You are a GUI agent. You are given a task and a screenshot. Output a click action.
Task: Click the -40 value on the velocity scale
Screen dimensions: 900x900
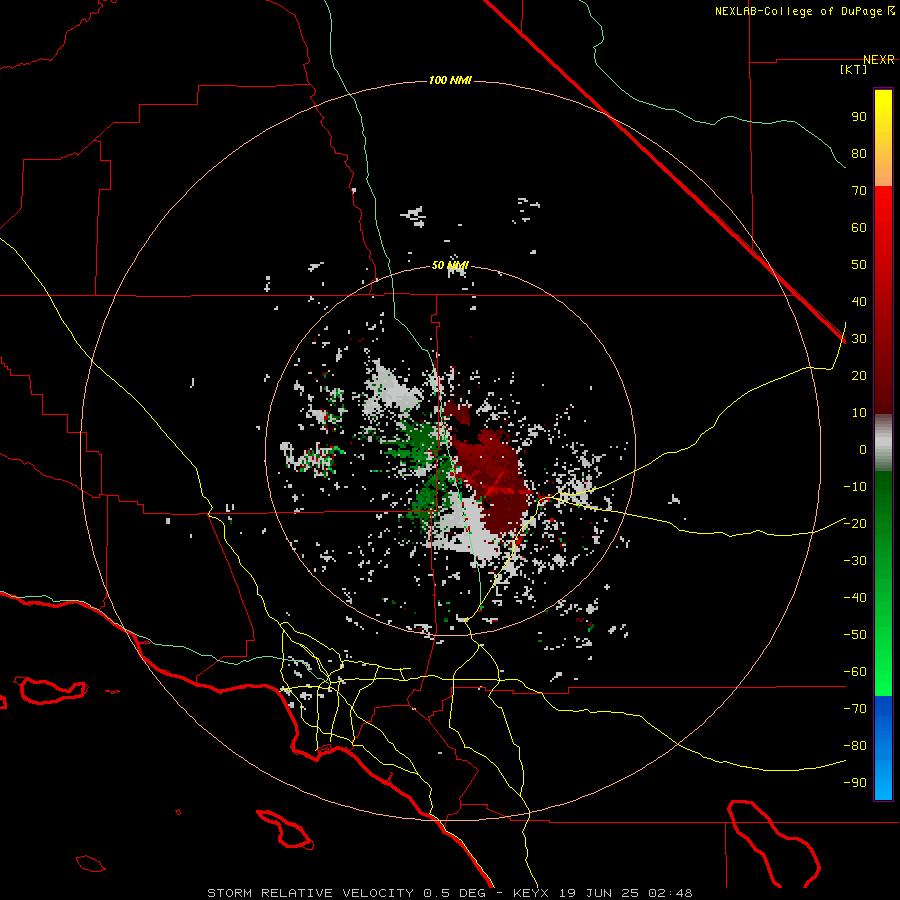click(x=855, y=598)
